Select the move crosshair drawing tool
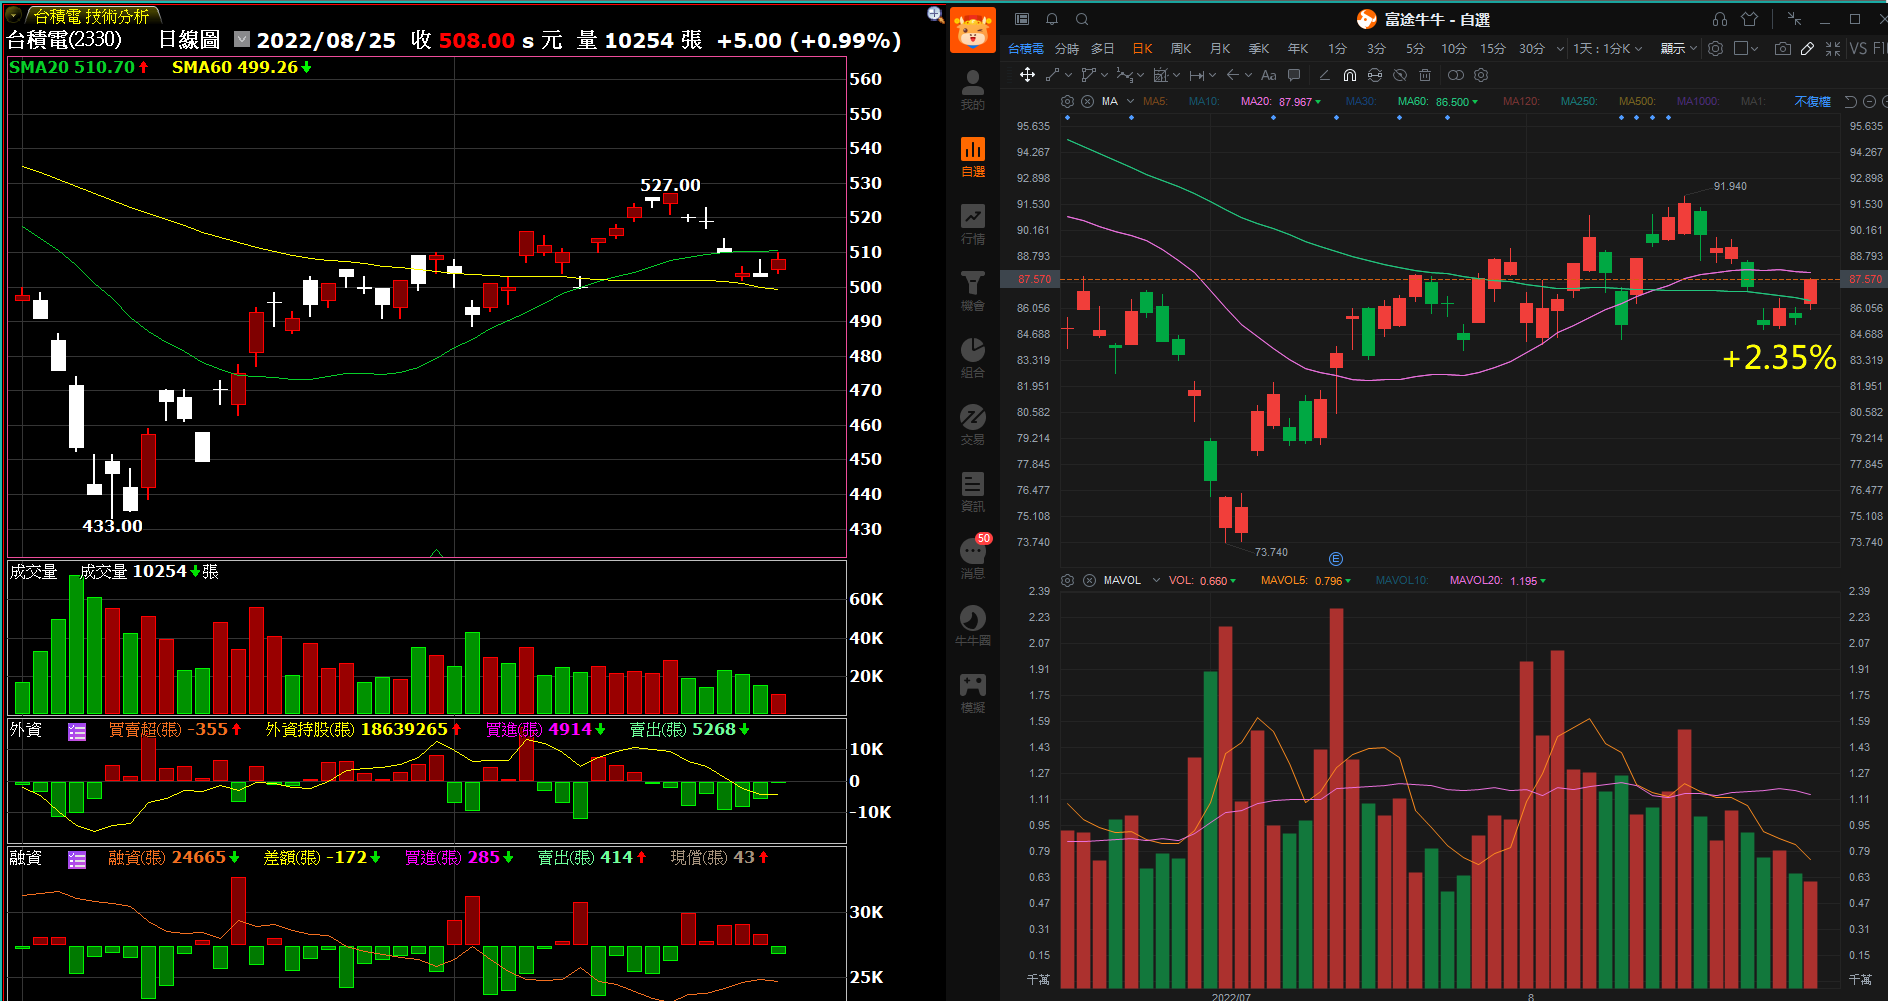The image size is (1888, 1001). pyautogui.click(x=1027, y=75)
